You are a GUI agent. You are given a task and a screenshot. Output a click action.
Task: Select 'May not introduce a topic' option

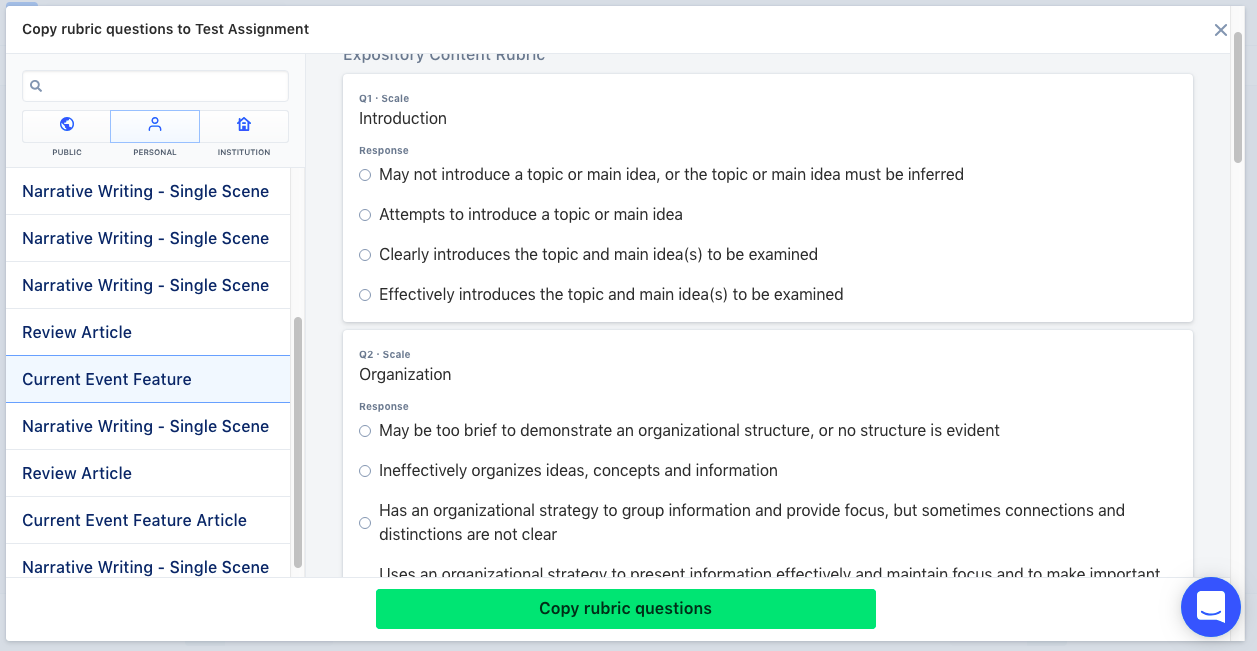tap(365, 175)
